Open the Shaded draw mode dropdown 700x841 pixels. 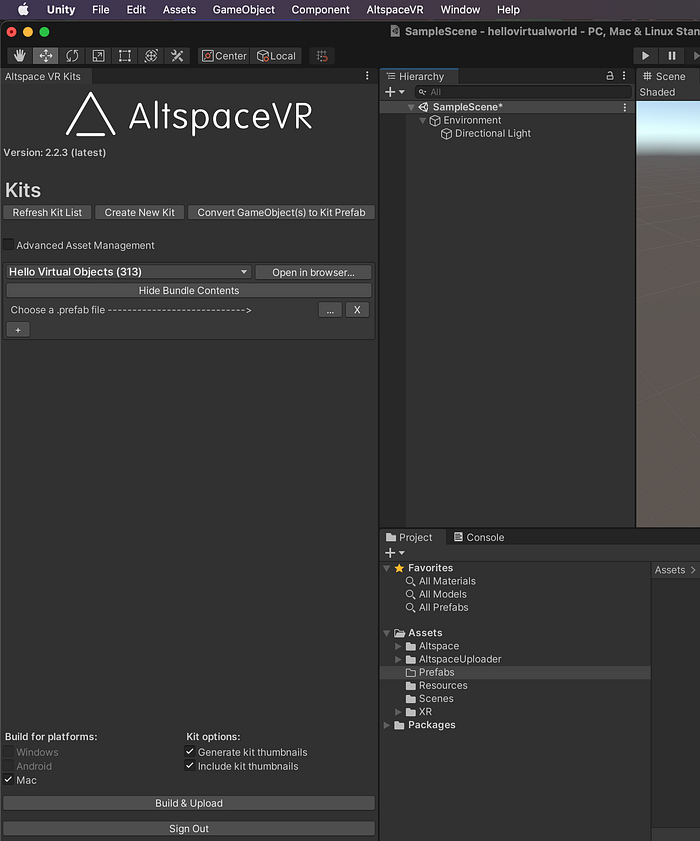point(658,92)
